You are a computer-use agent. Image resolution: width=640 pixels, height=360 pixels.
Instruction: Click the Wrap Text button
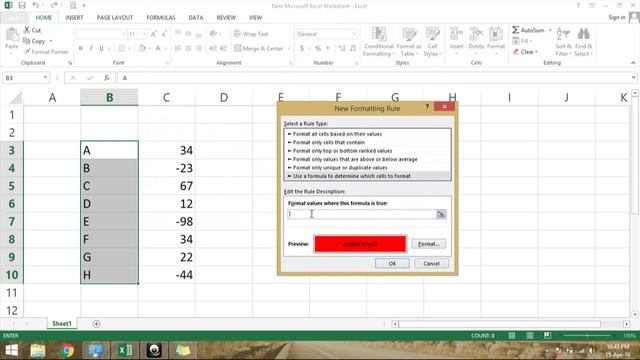(x=251, y=34)
